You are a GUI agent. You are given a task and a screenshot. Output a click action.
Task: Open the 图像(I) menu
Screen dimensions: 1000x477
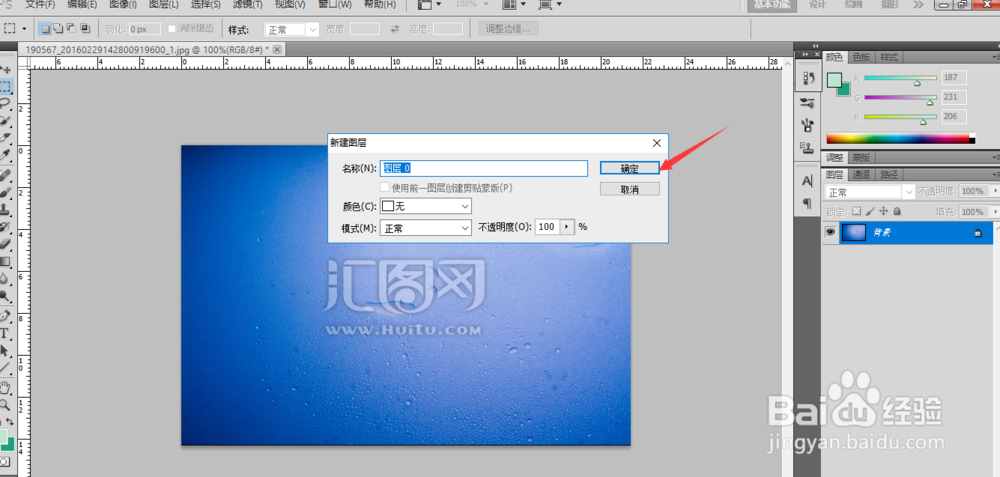tap(122, 4)
